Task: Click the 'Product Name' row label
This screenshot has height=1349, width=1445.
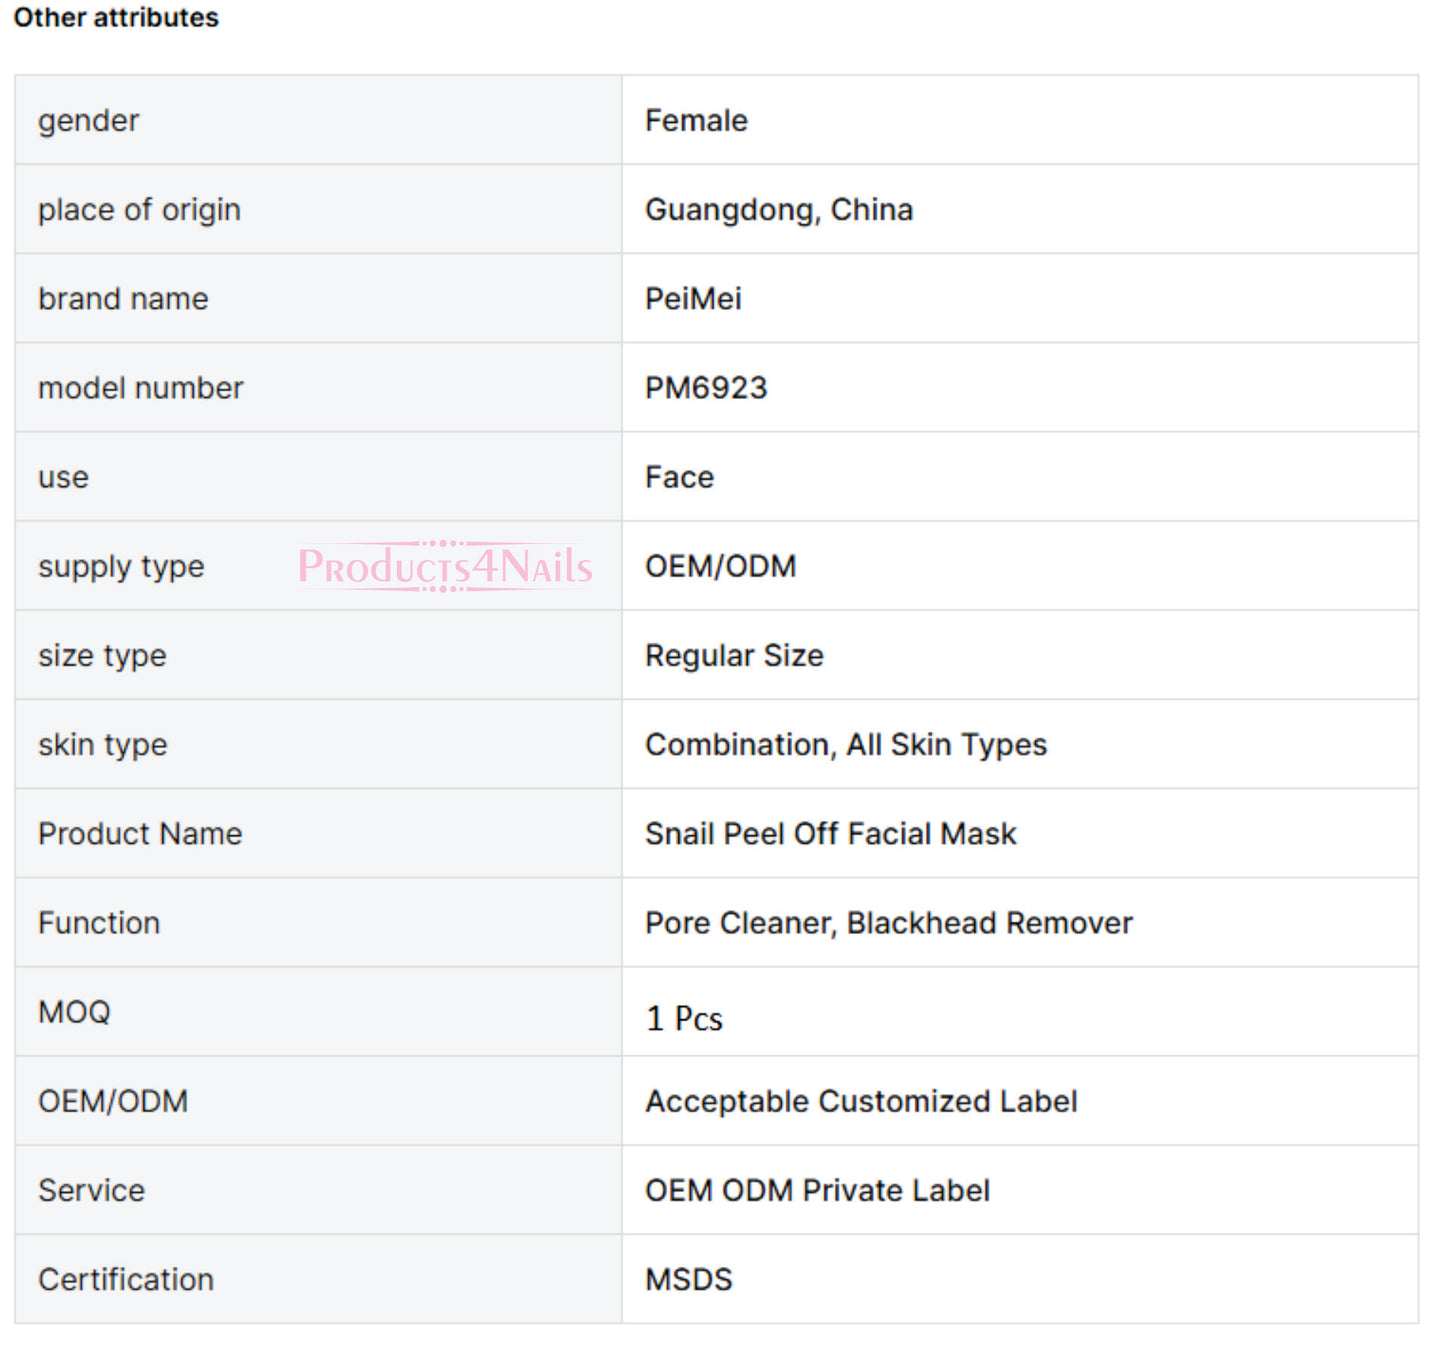Action: click(x=140, y=834)
